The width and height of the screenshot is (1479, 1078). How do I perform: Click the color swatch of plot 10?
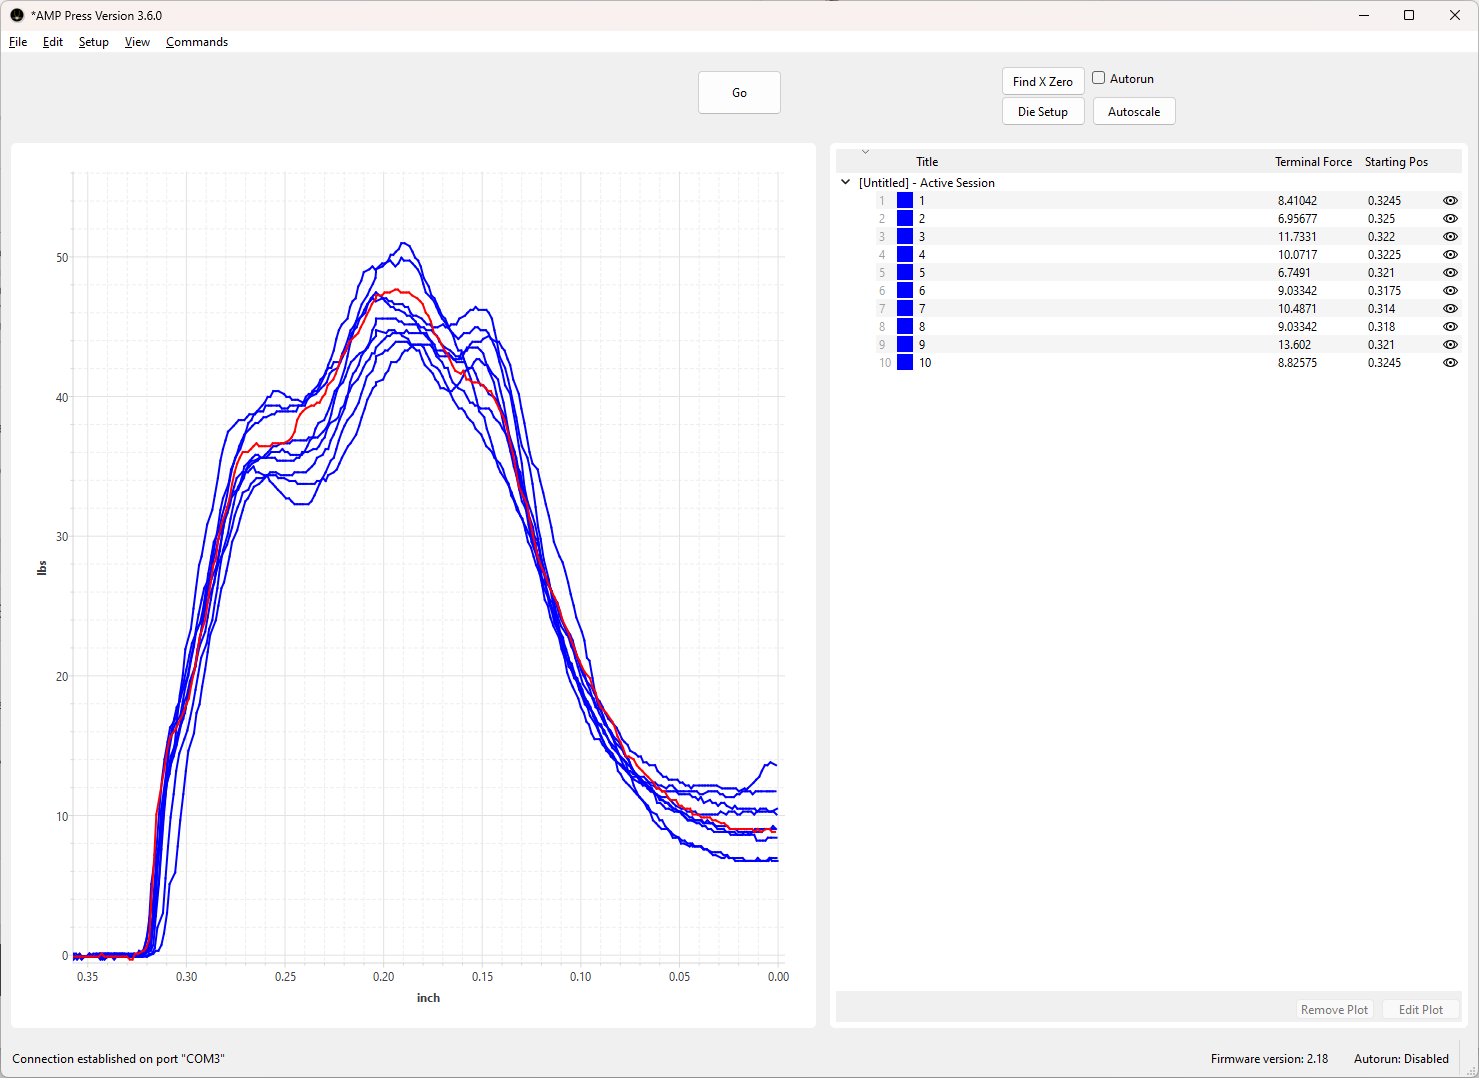click(905, 363)
